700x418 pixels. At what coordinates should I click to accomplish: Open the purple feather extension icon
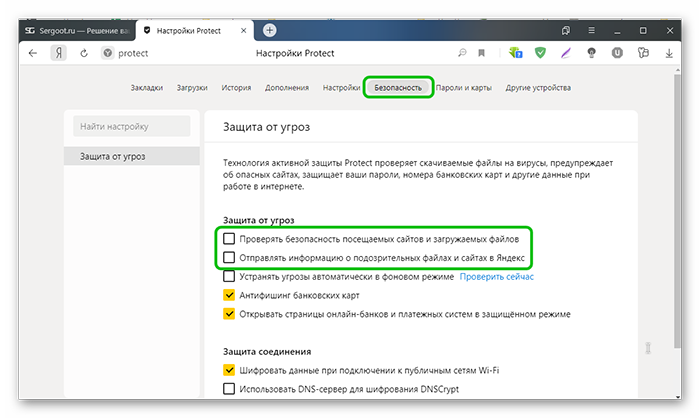(566, 53)
